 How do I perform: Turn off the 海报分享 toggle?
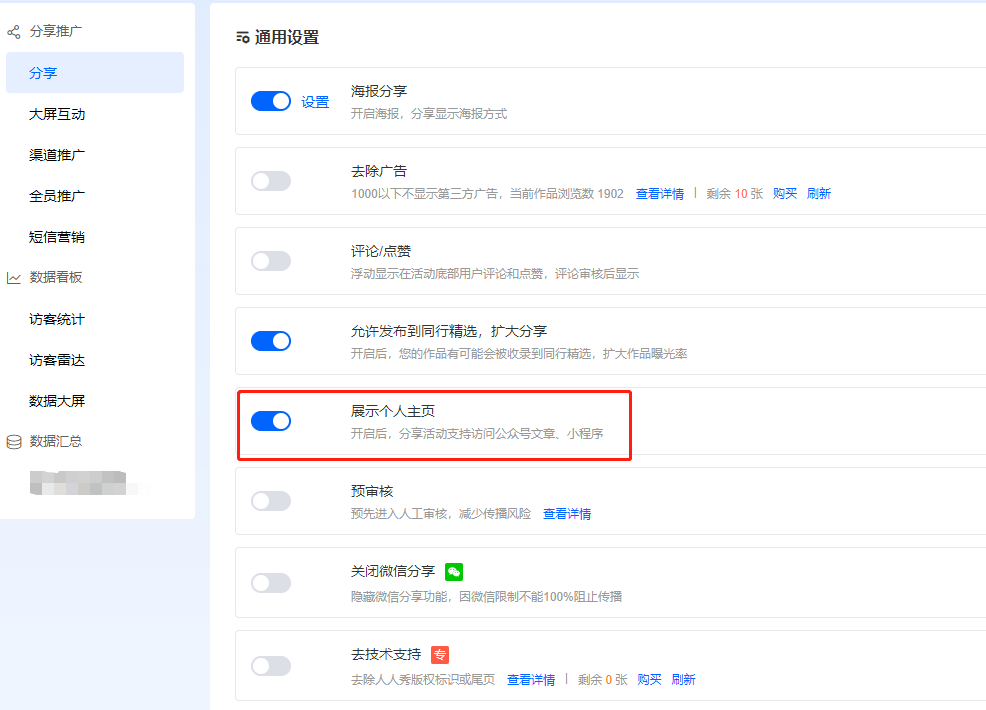271,101
